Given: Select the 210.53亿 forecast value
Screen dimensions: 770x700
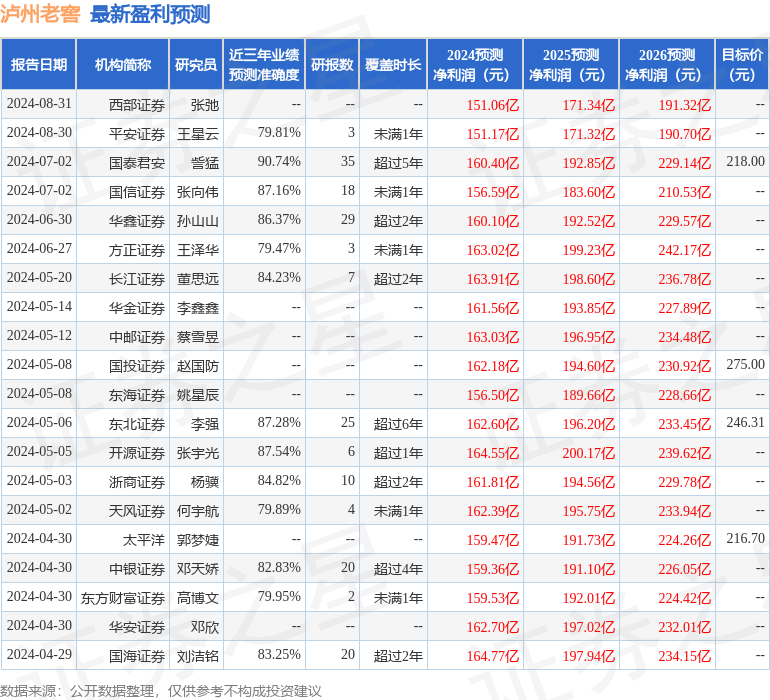Looking at the screenshot, I should tap(685, 192).
